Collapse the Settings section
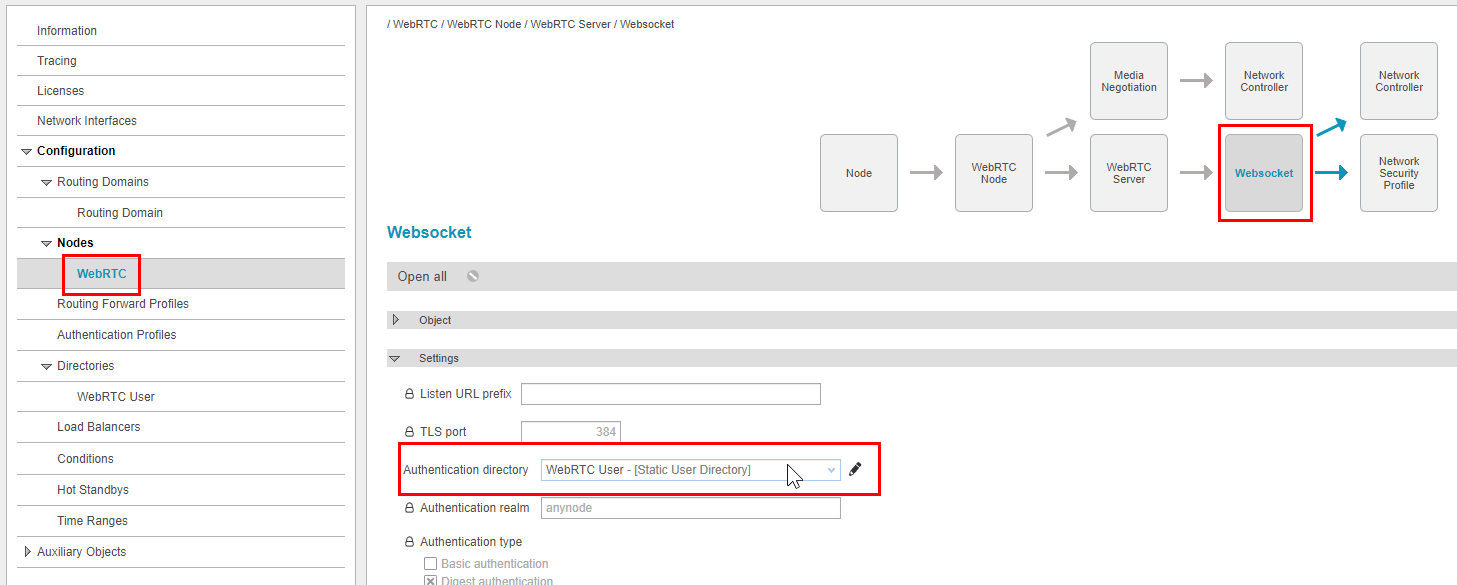The width and height of the screenshot is (1457, 585). coord(396,358)
